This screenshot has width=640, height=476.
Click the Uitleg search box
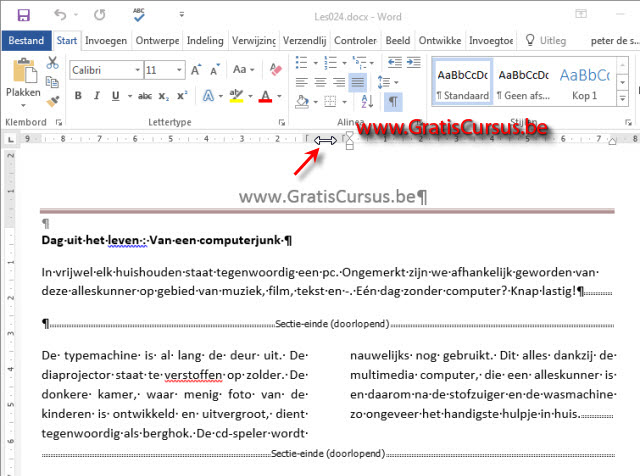coord(546,40)
